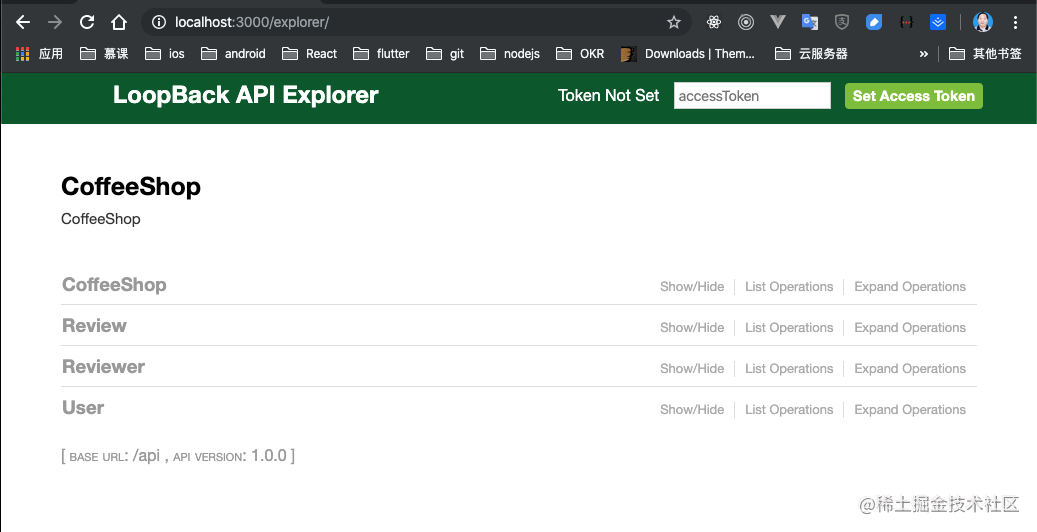
Task: Expand Operations for CoffeeShop
Action: [x=910, y=287]
